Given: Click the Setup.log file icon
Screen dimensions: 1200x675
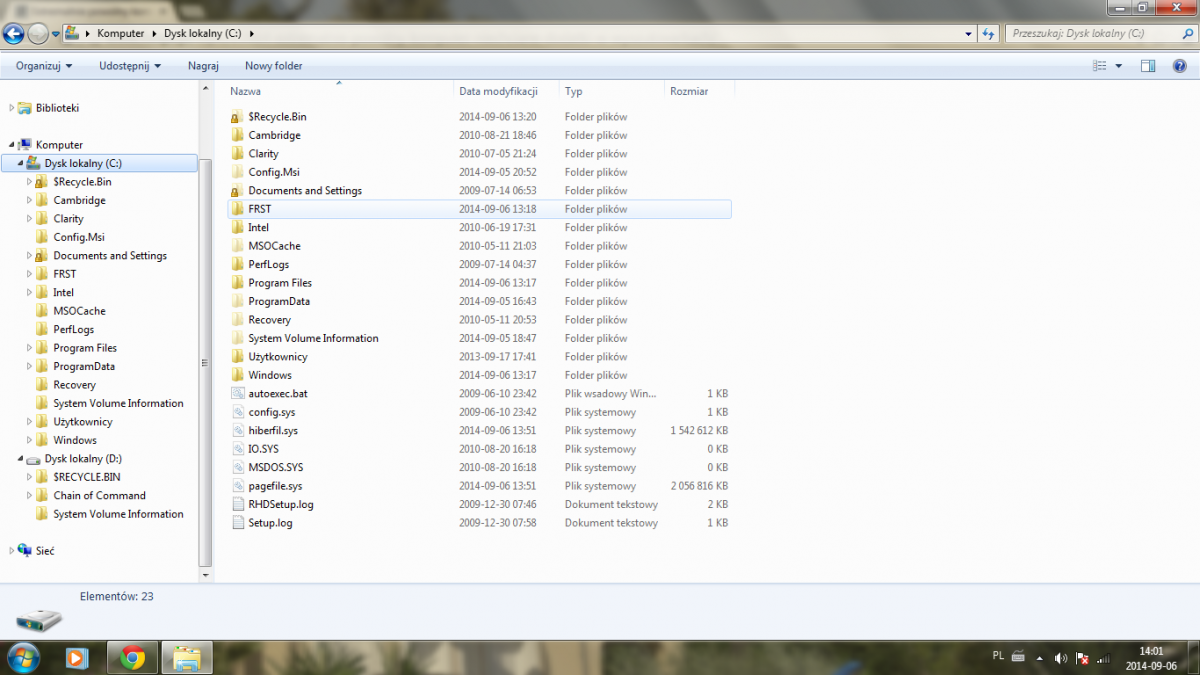Looking at the screenshot, I should tap(237, 523).
